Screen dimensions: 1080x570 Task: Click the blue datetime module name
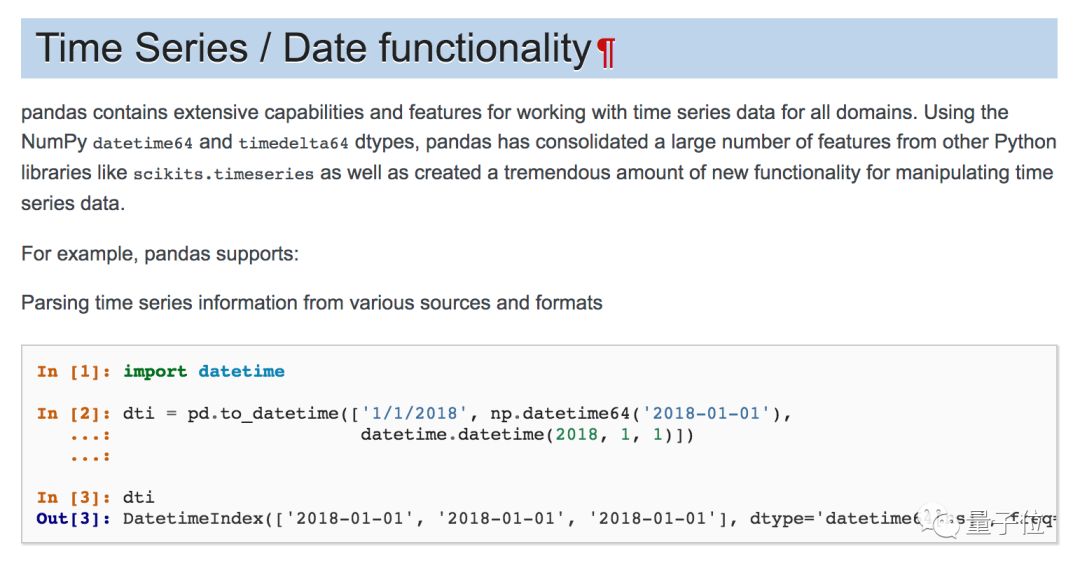click(x=241, y=372)
